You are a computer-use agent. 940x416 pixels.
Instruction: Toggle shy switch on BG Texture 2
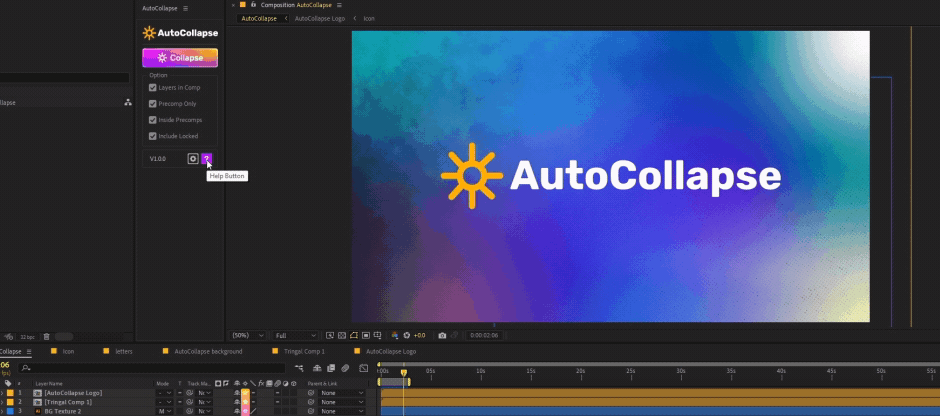(x=237, y=411)
